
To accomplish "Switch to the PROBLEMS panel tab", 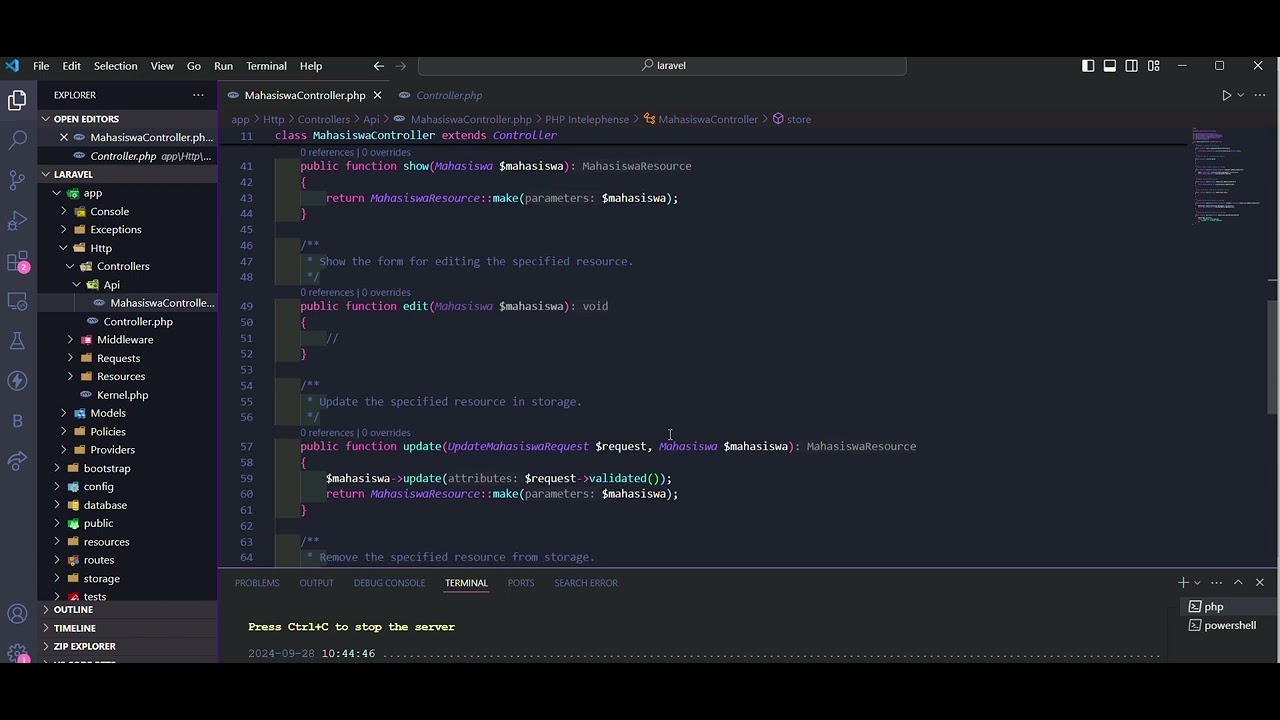I will pyautogui.click(x=257, y=583).
